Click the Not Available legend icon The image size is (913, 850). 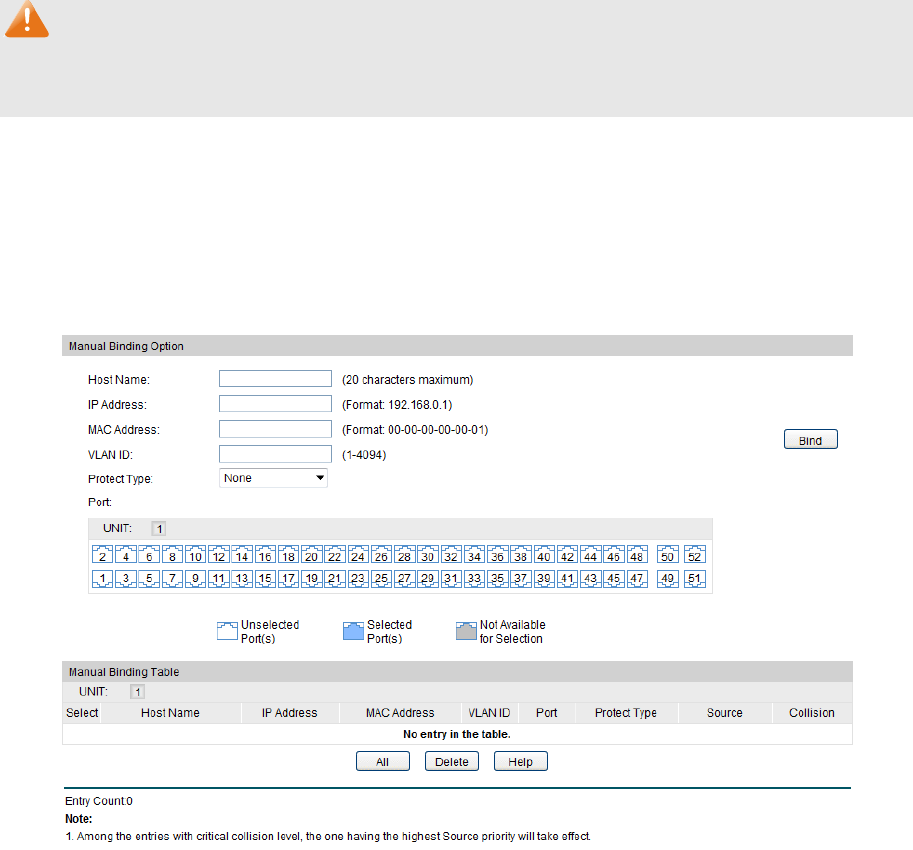point(466,631)
